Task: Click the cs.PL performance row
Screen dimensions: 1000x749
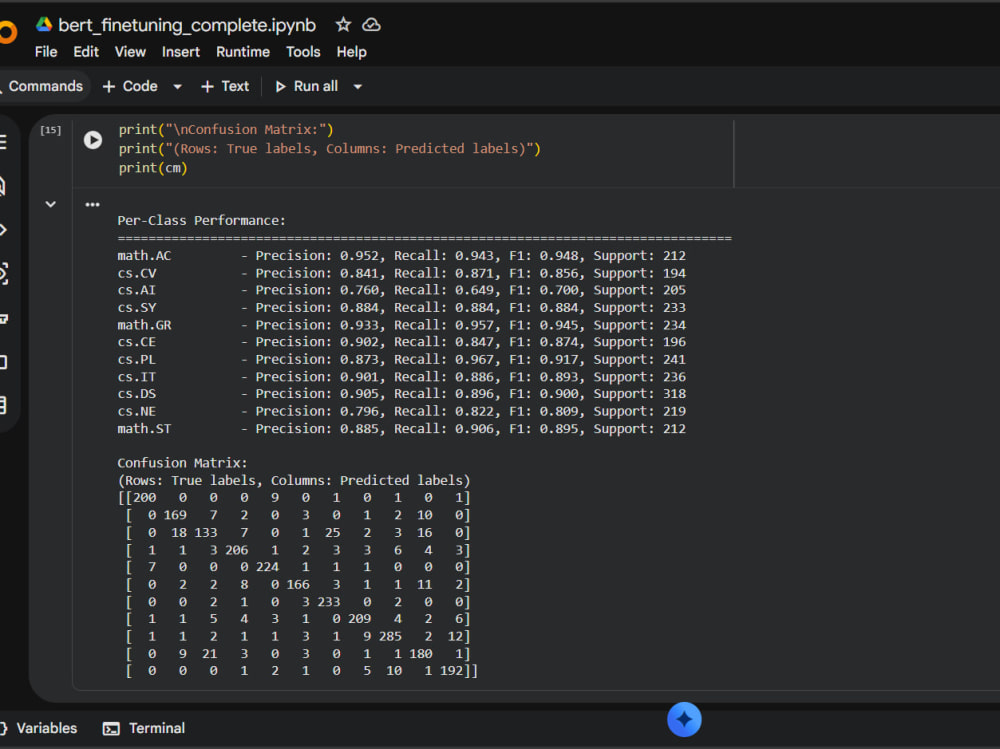Action: pyautogui.click(x=401, y=360)
